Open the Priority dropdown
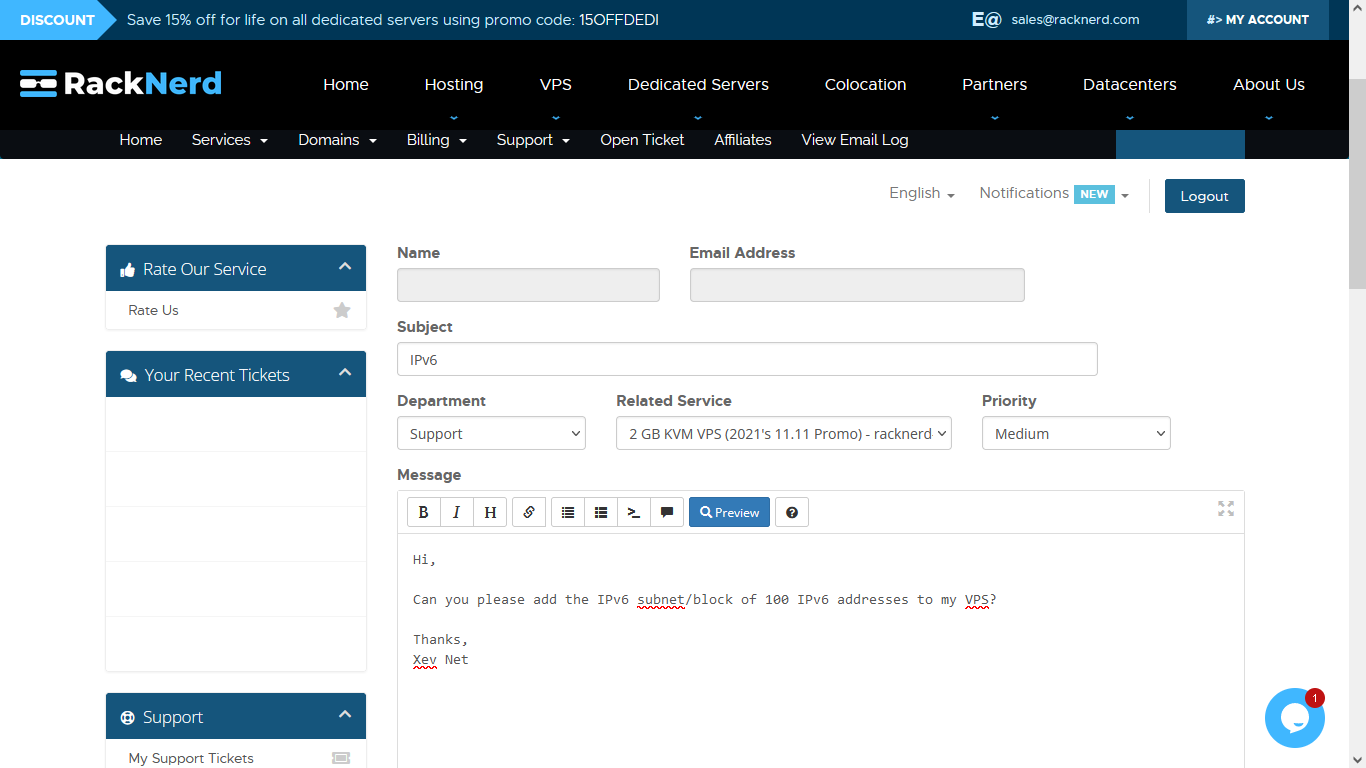This screenshot has height=768, width=1366. [x=1076, y=434]
